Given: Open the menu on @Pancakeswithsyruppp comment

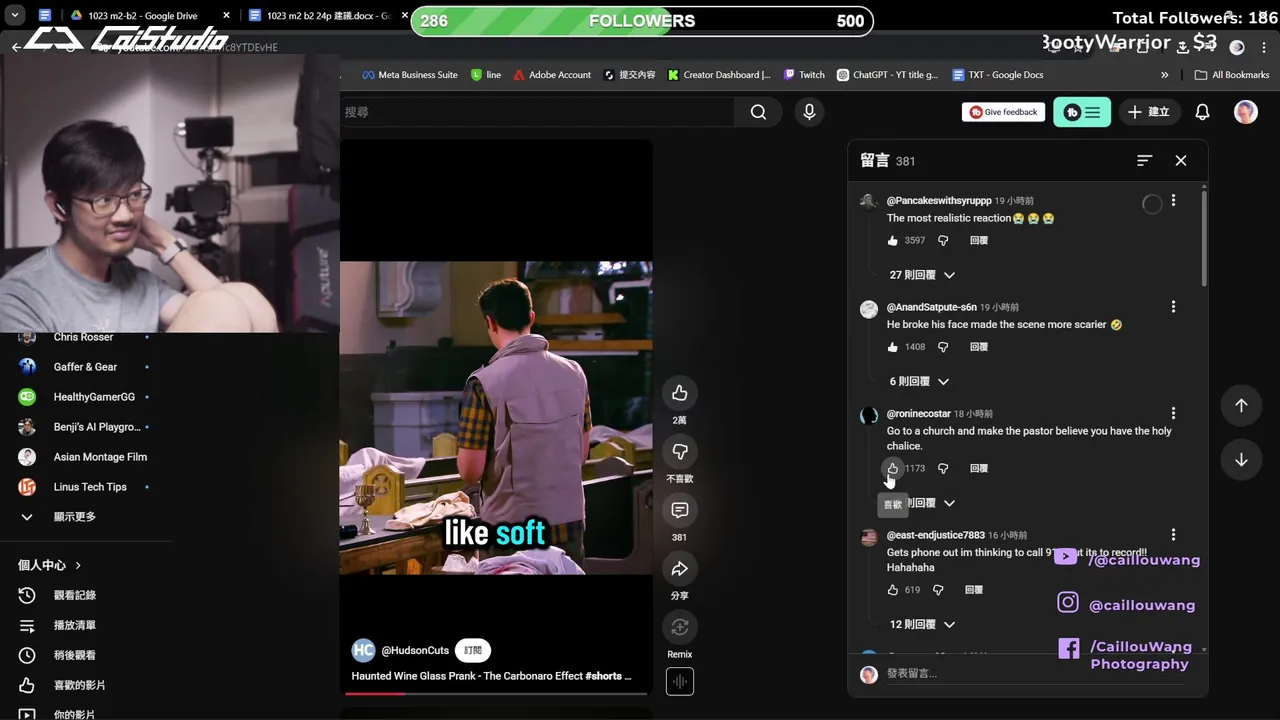Looking at the screenshot, I should (x=1173, y=201).
